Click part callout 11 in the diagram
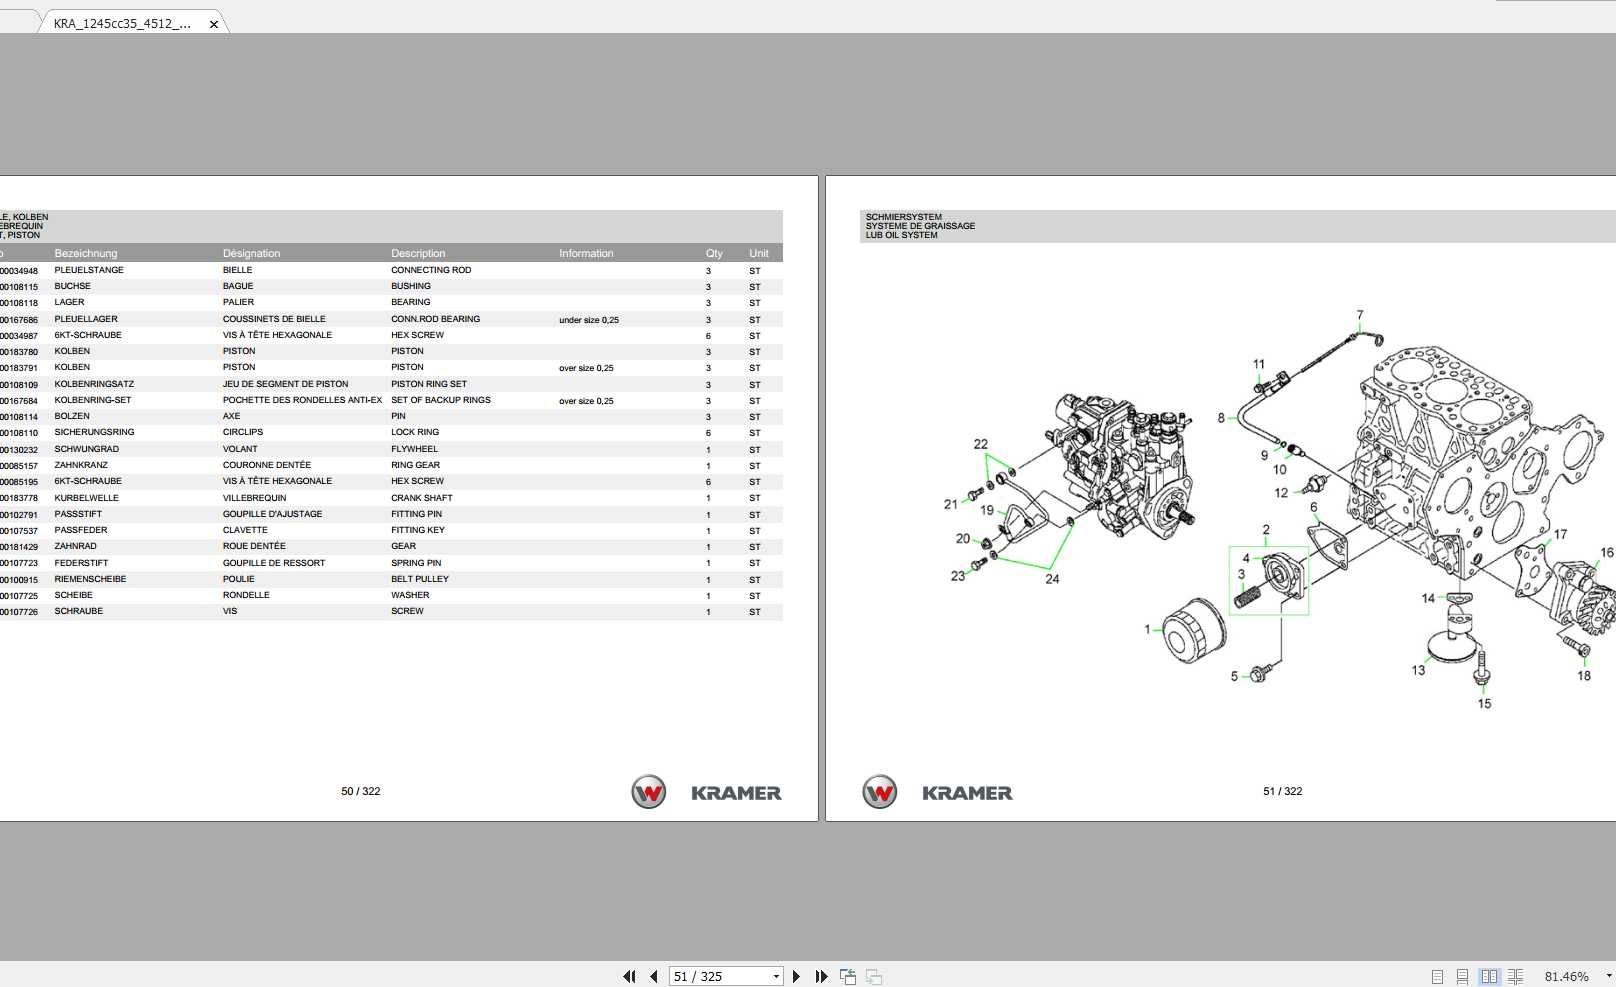The height and width of the screenshot is (987, 1616). coord(1259,364)
